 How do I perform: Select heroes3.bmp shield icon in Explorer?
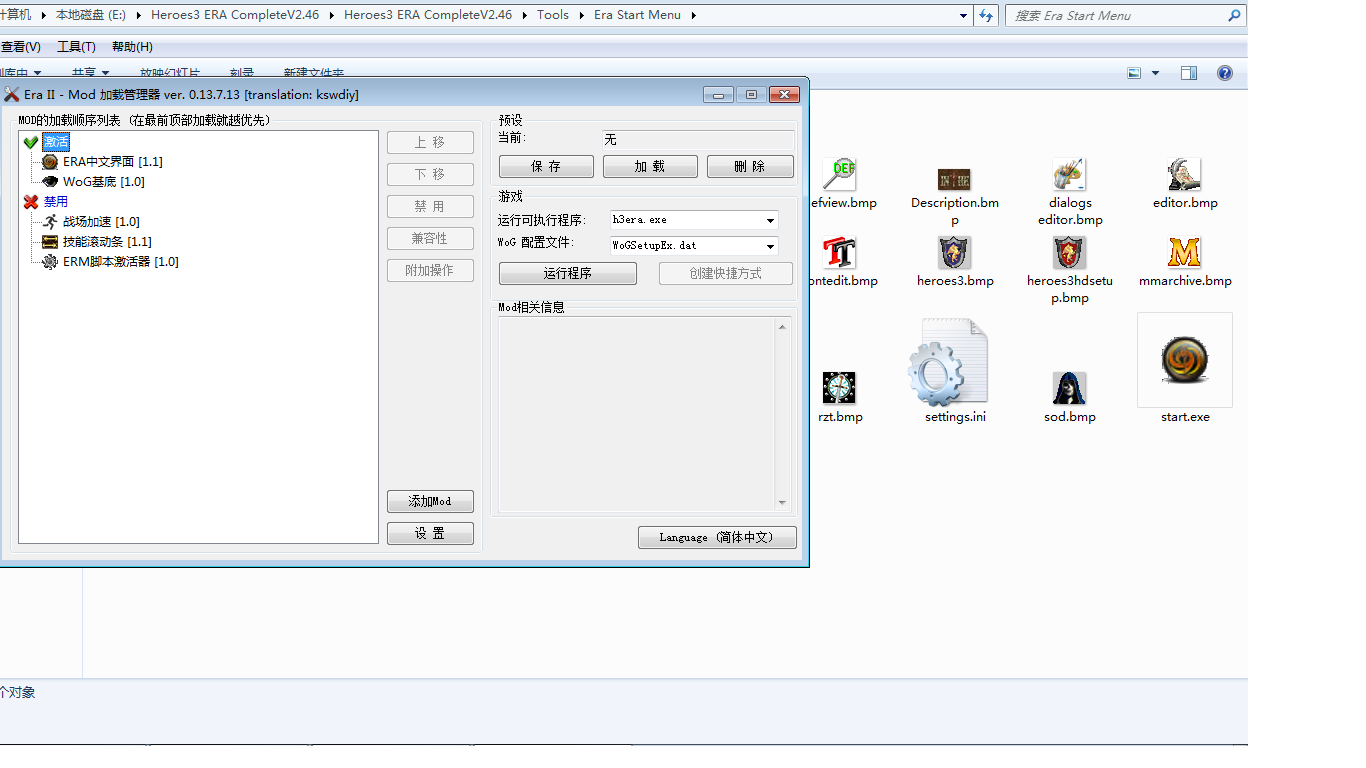click(x=954, y=253)
